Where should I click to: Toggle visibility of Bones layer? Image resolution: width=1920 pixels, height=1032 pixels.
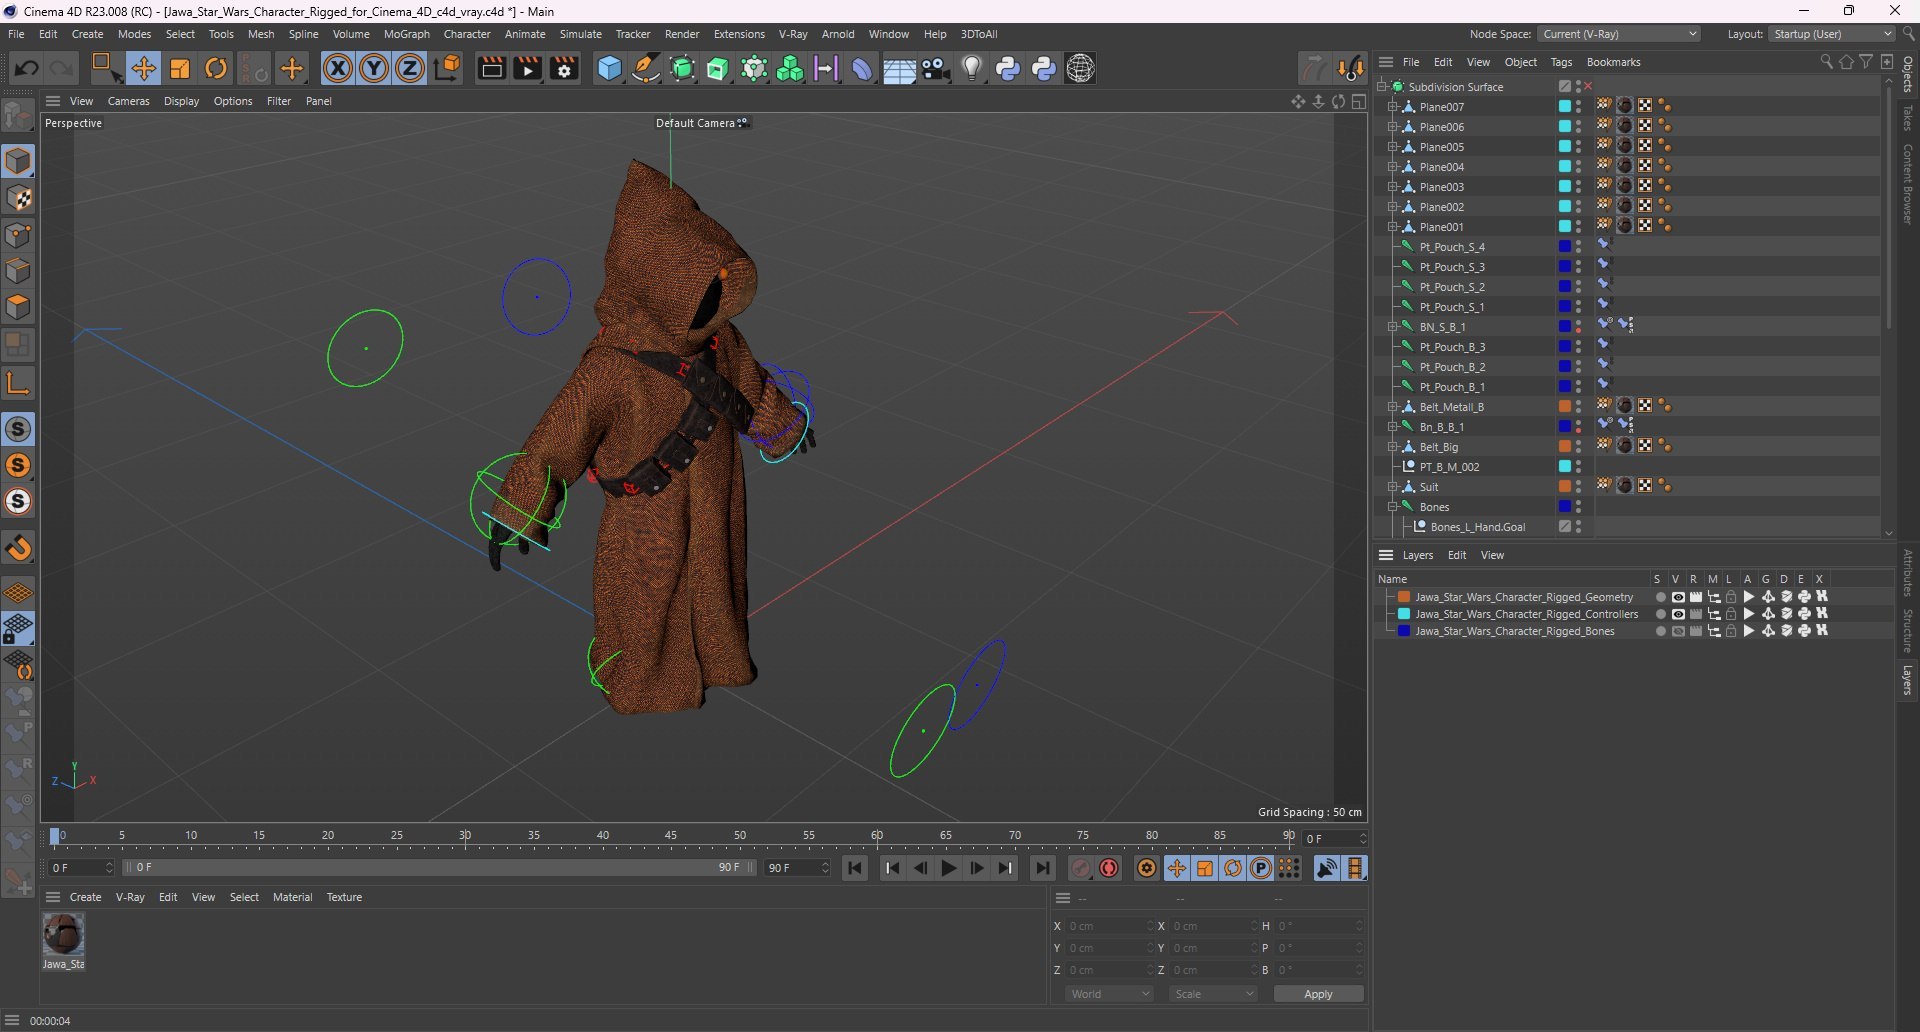click(1678, 631)
